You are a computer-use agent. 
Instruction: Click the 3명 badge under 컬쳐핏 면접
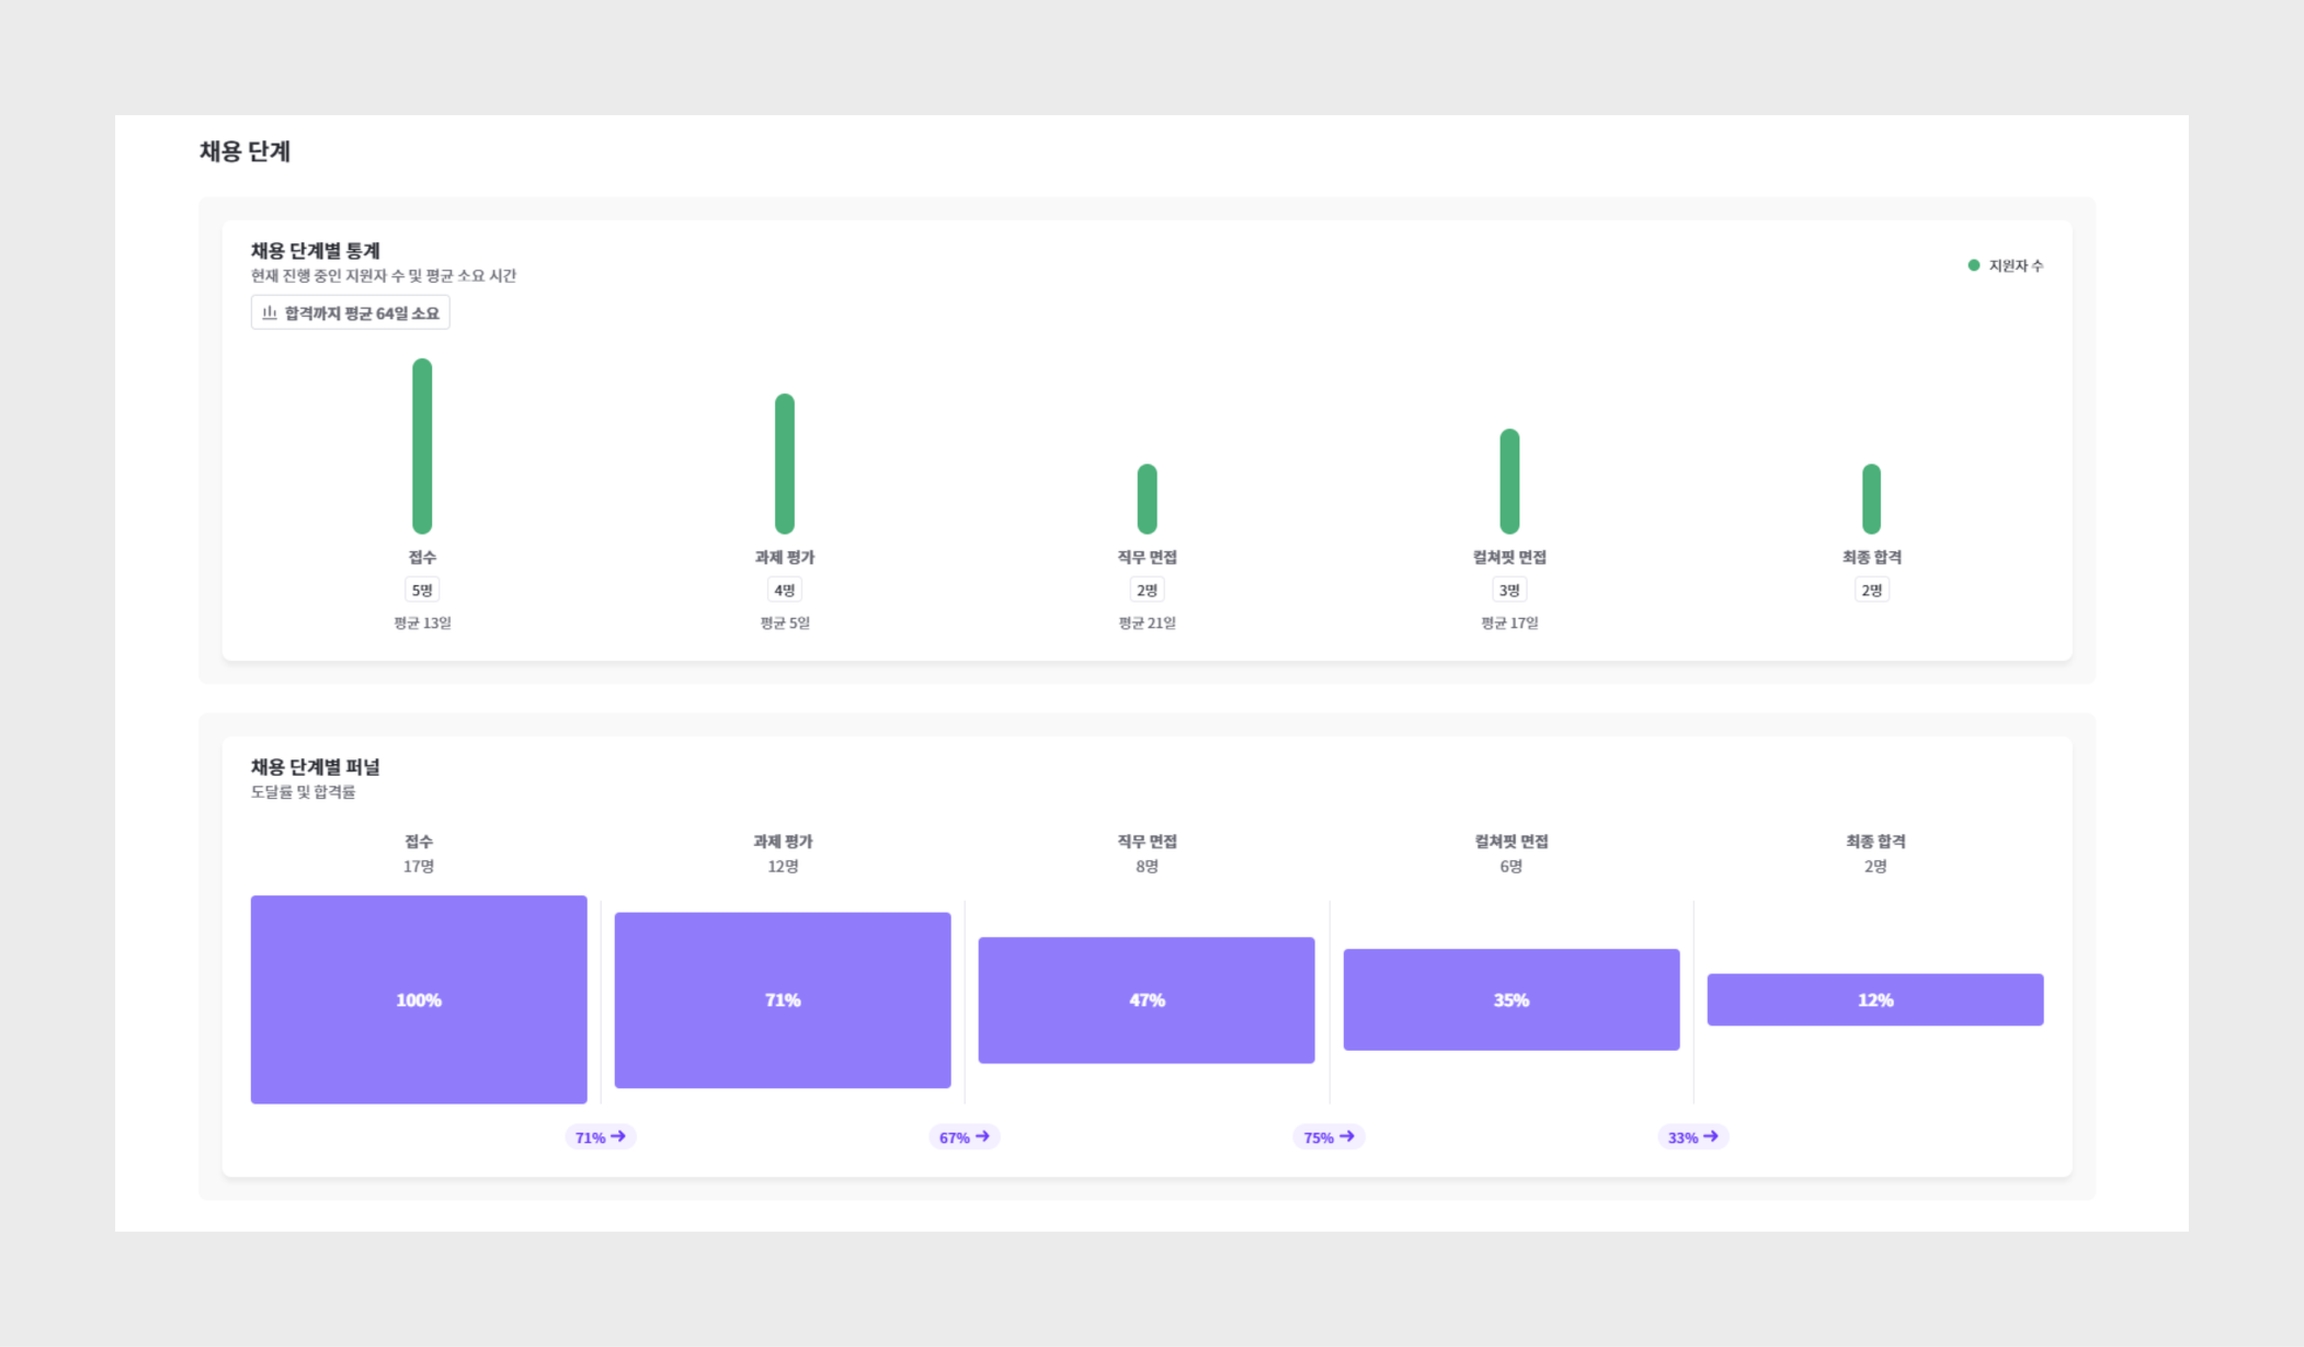[x=1509, y=590]
